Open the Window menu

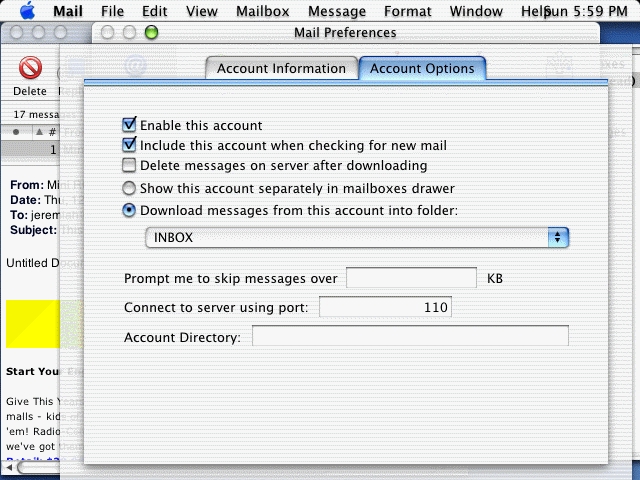pyautogui.click(x=476, y=11)
